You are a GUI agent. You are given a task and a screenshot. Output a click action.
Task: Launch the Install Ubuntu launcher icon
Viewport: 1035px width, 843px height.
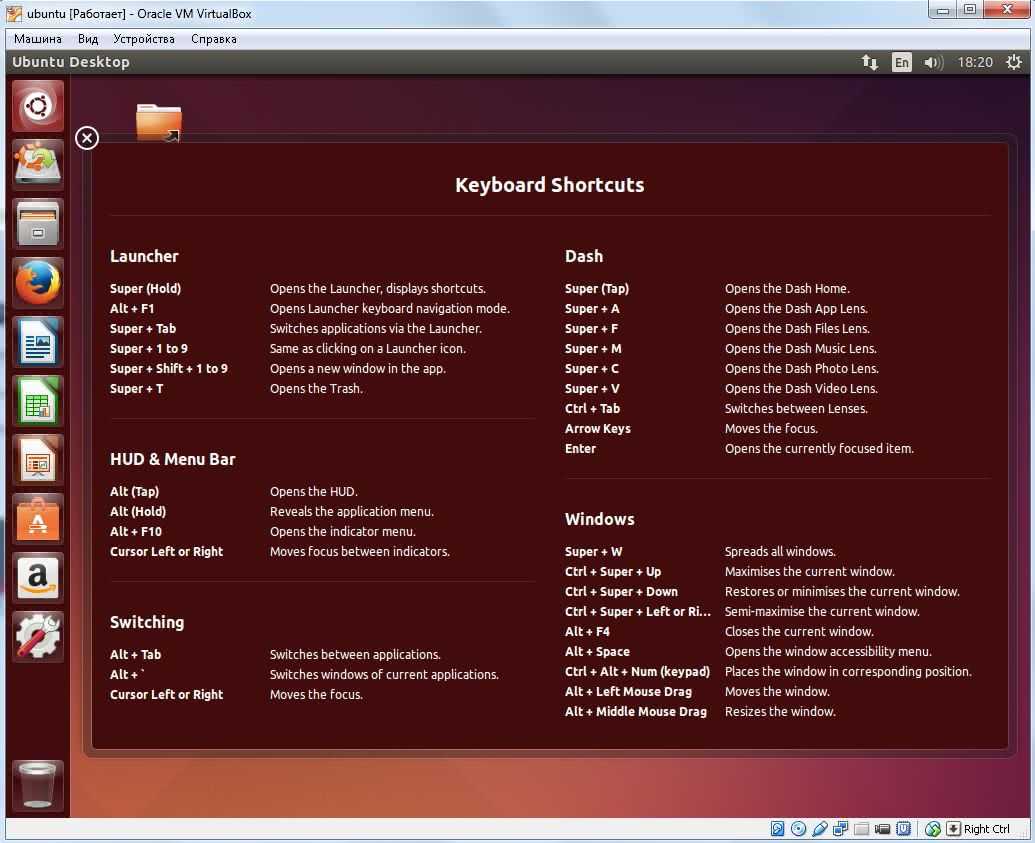pos(38,165)
